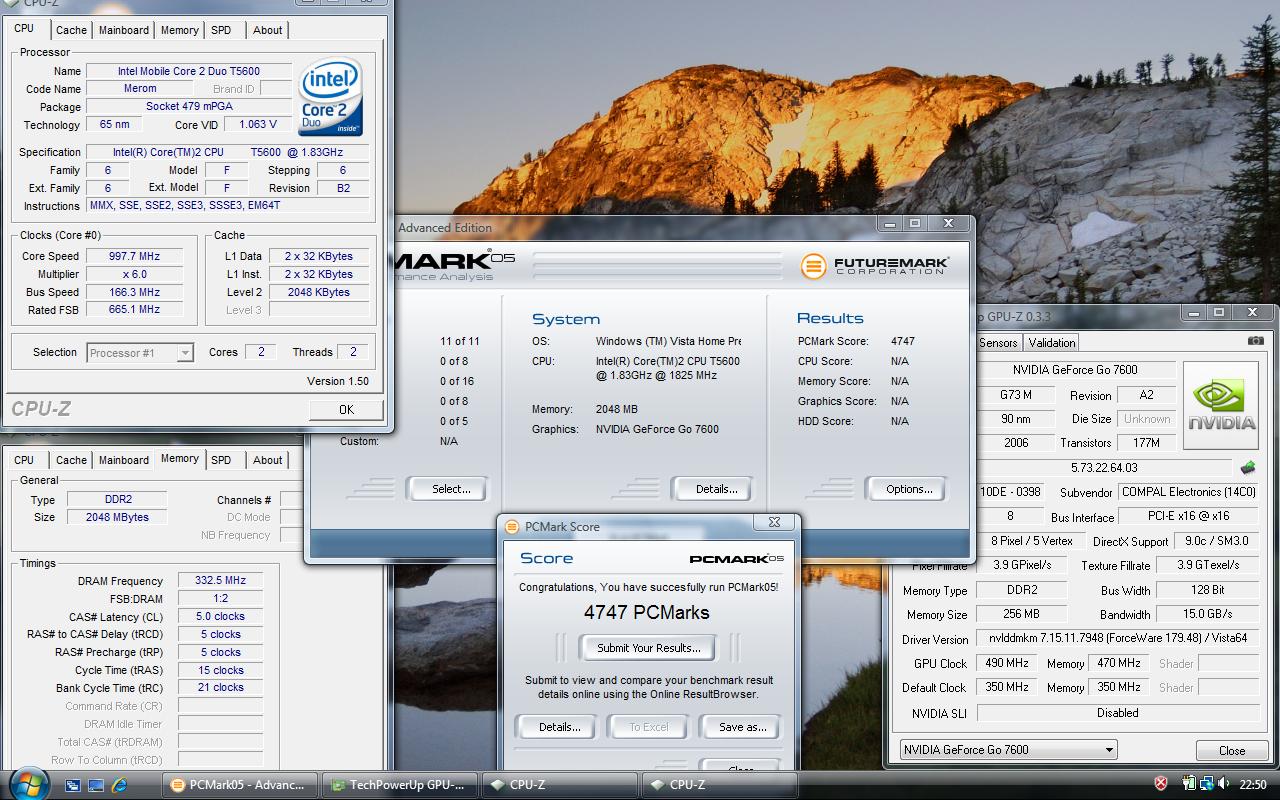The width and height of the screenshot is (1280, 800).
Task: Click GPU-Z save BIOS chip icon
Action: [x=1248, y=467]
